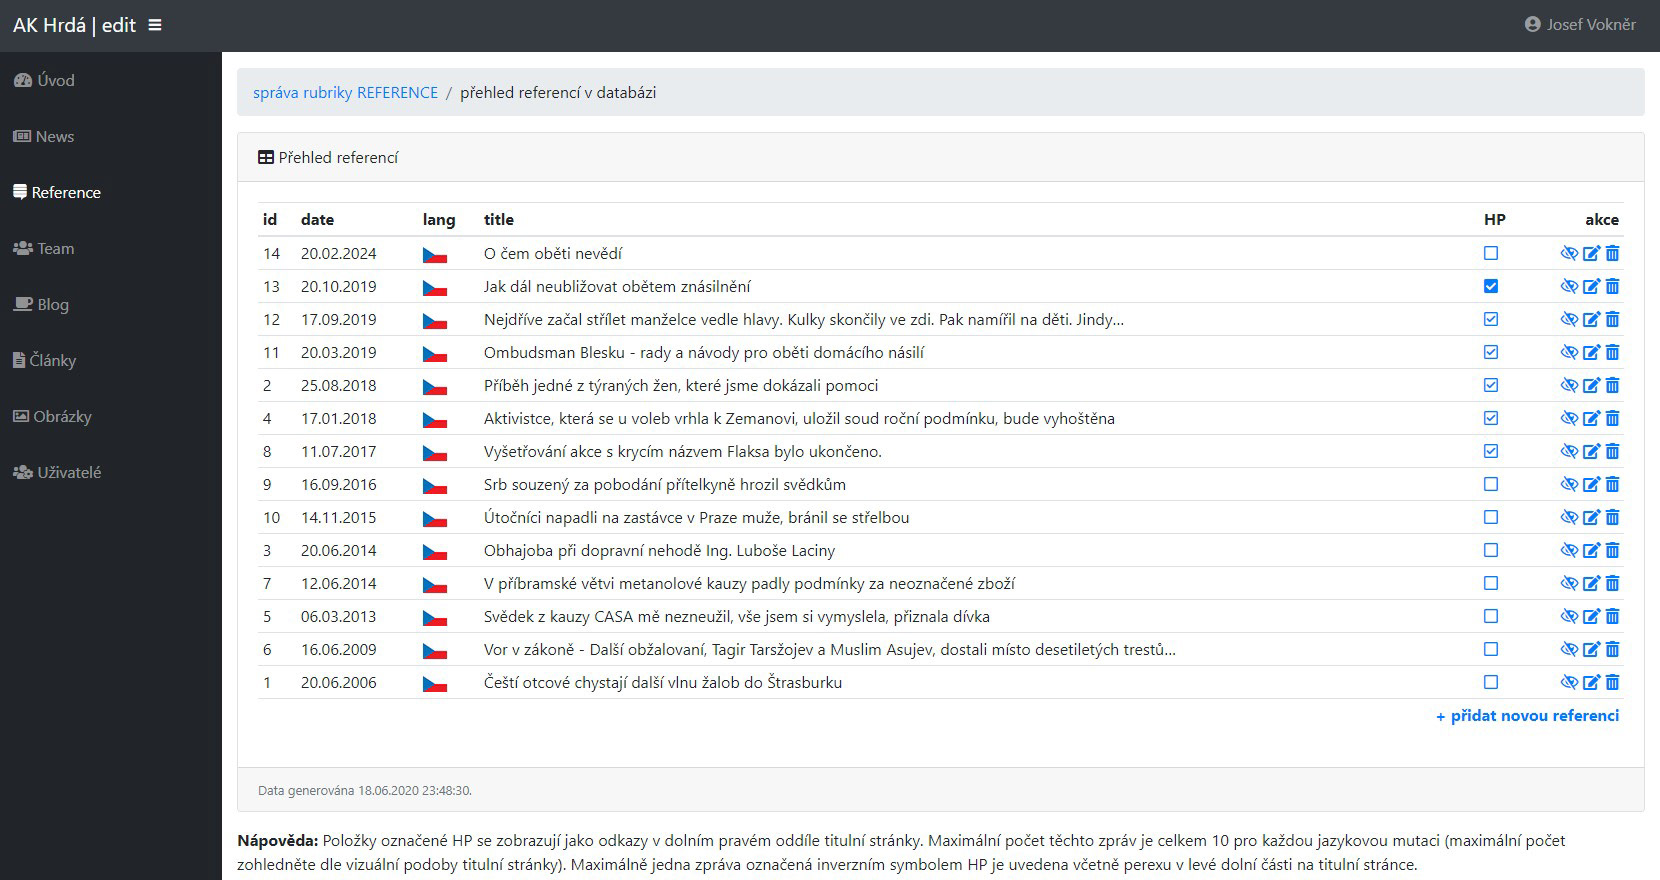Viewport: 1660px width, 880px height.
Task: Uncheck the HP checkbox for reference 13
Action: tap(1491, 287)
